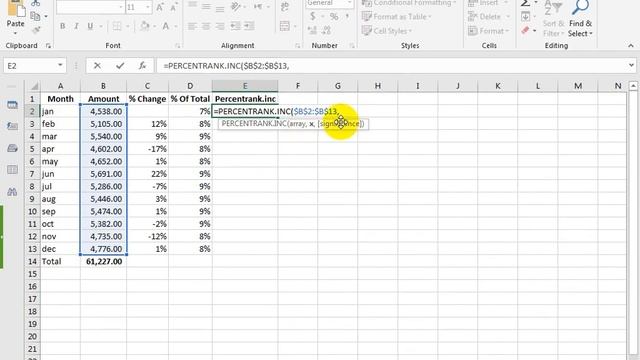Click the Format cells button
This screenshot has width=640, height=360.
click(x=489, y=31)
